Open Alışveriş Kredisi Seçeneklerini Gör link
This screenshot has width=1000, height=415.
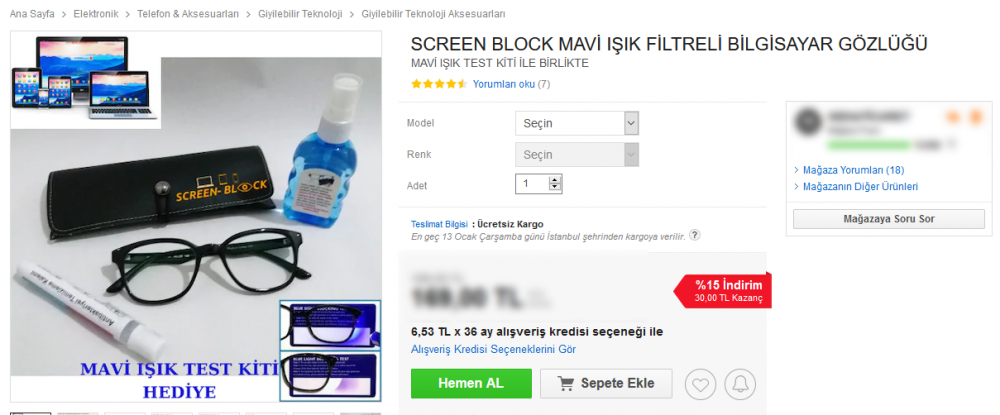click(x=494, y=349)
